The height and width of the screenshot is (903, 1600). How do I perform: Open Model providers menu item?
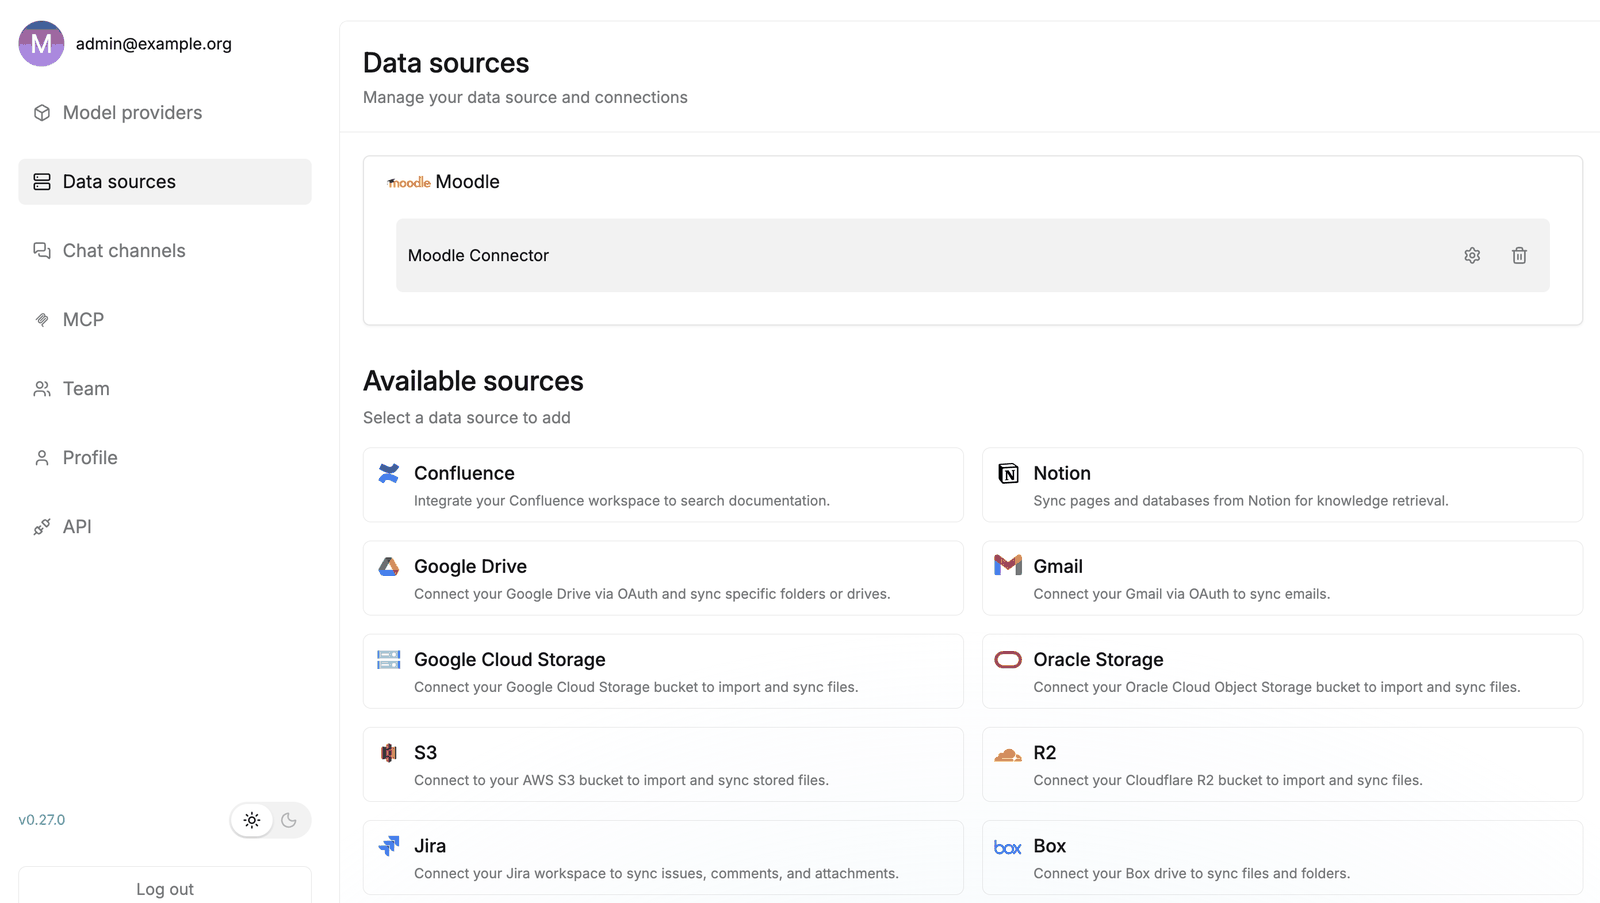[x=165, y=113]
